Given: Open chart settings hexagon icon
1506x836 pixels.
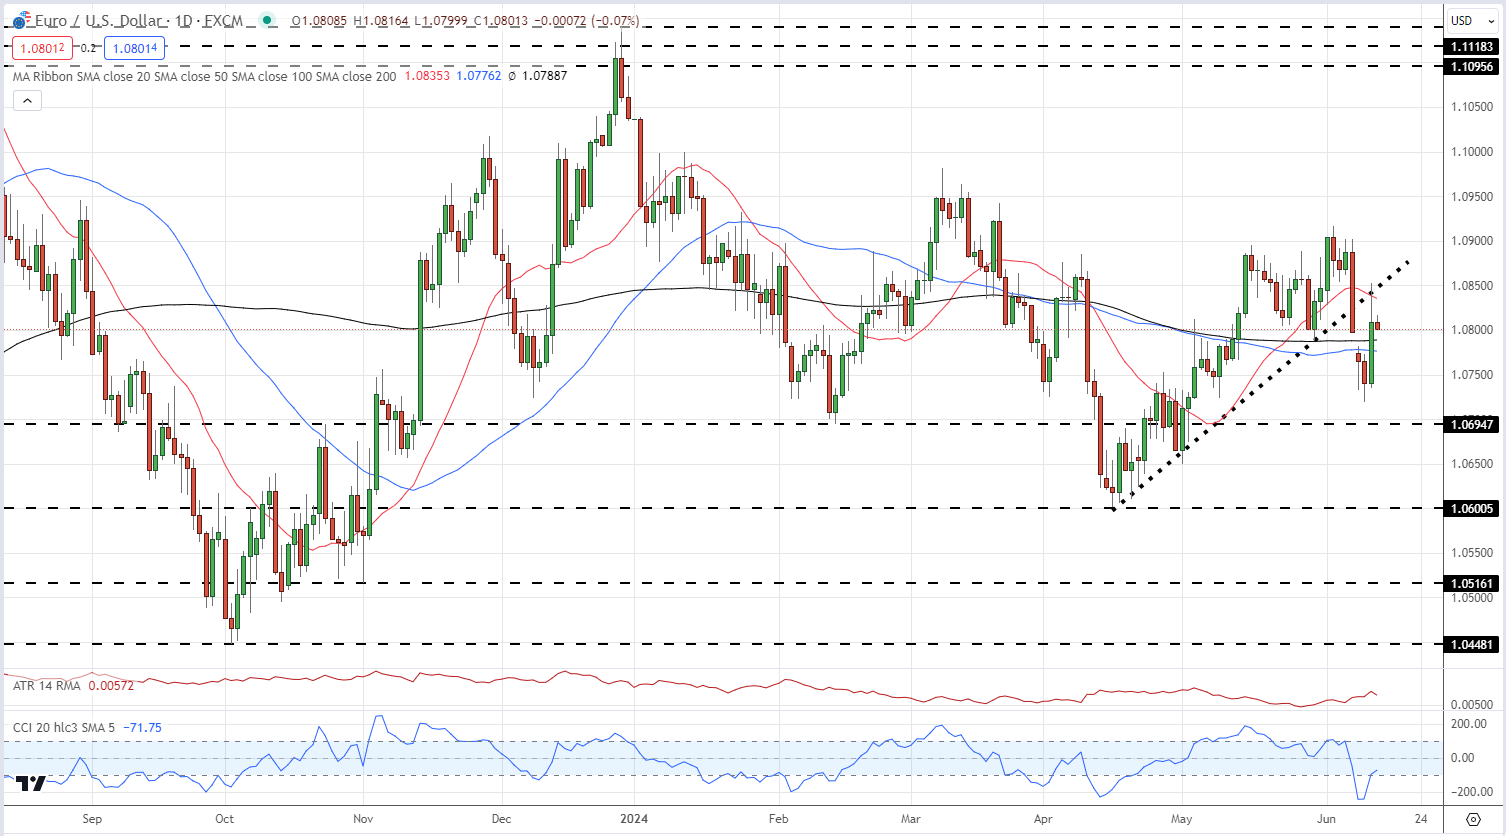Looking at the screenshot, I should (x=1473, y=819).
